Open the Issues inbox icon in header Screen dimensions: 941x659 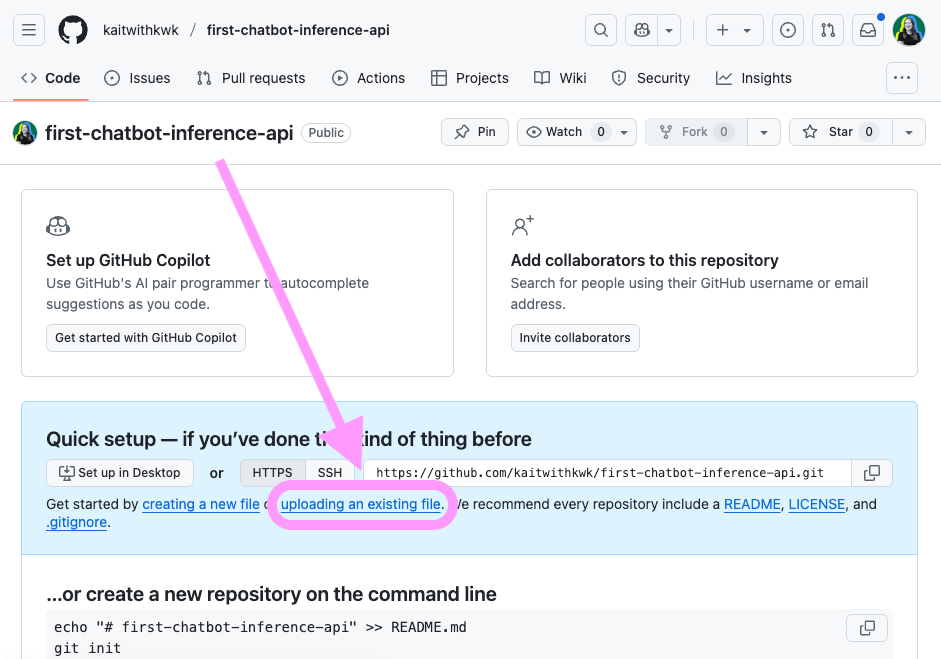point(788,30)
